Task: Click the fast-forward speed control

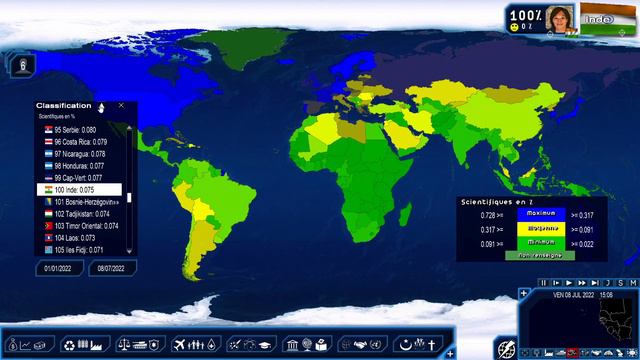Action: [582, 283]
